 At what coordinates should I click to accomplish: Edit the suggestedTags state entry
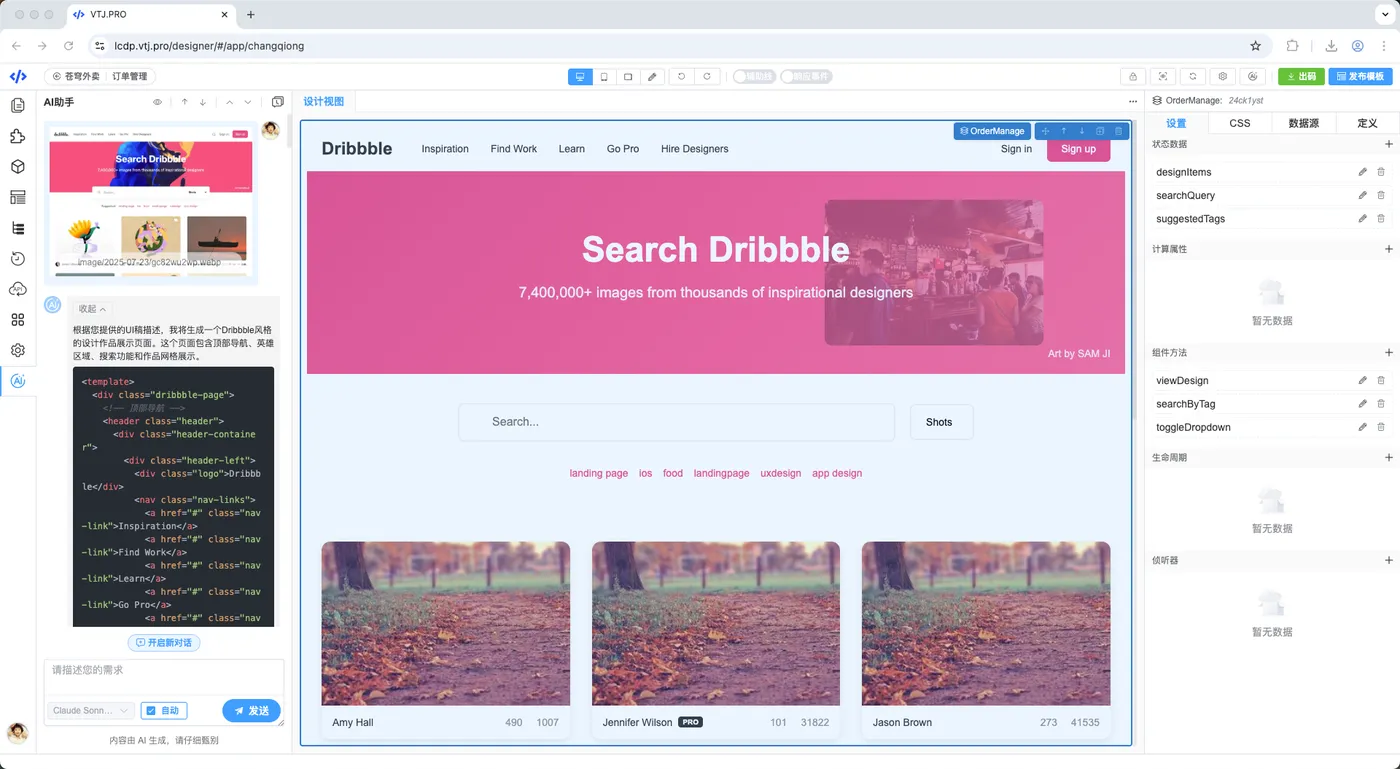[x=1362, y=218]
